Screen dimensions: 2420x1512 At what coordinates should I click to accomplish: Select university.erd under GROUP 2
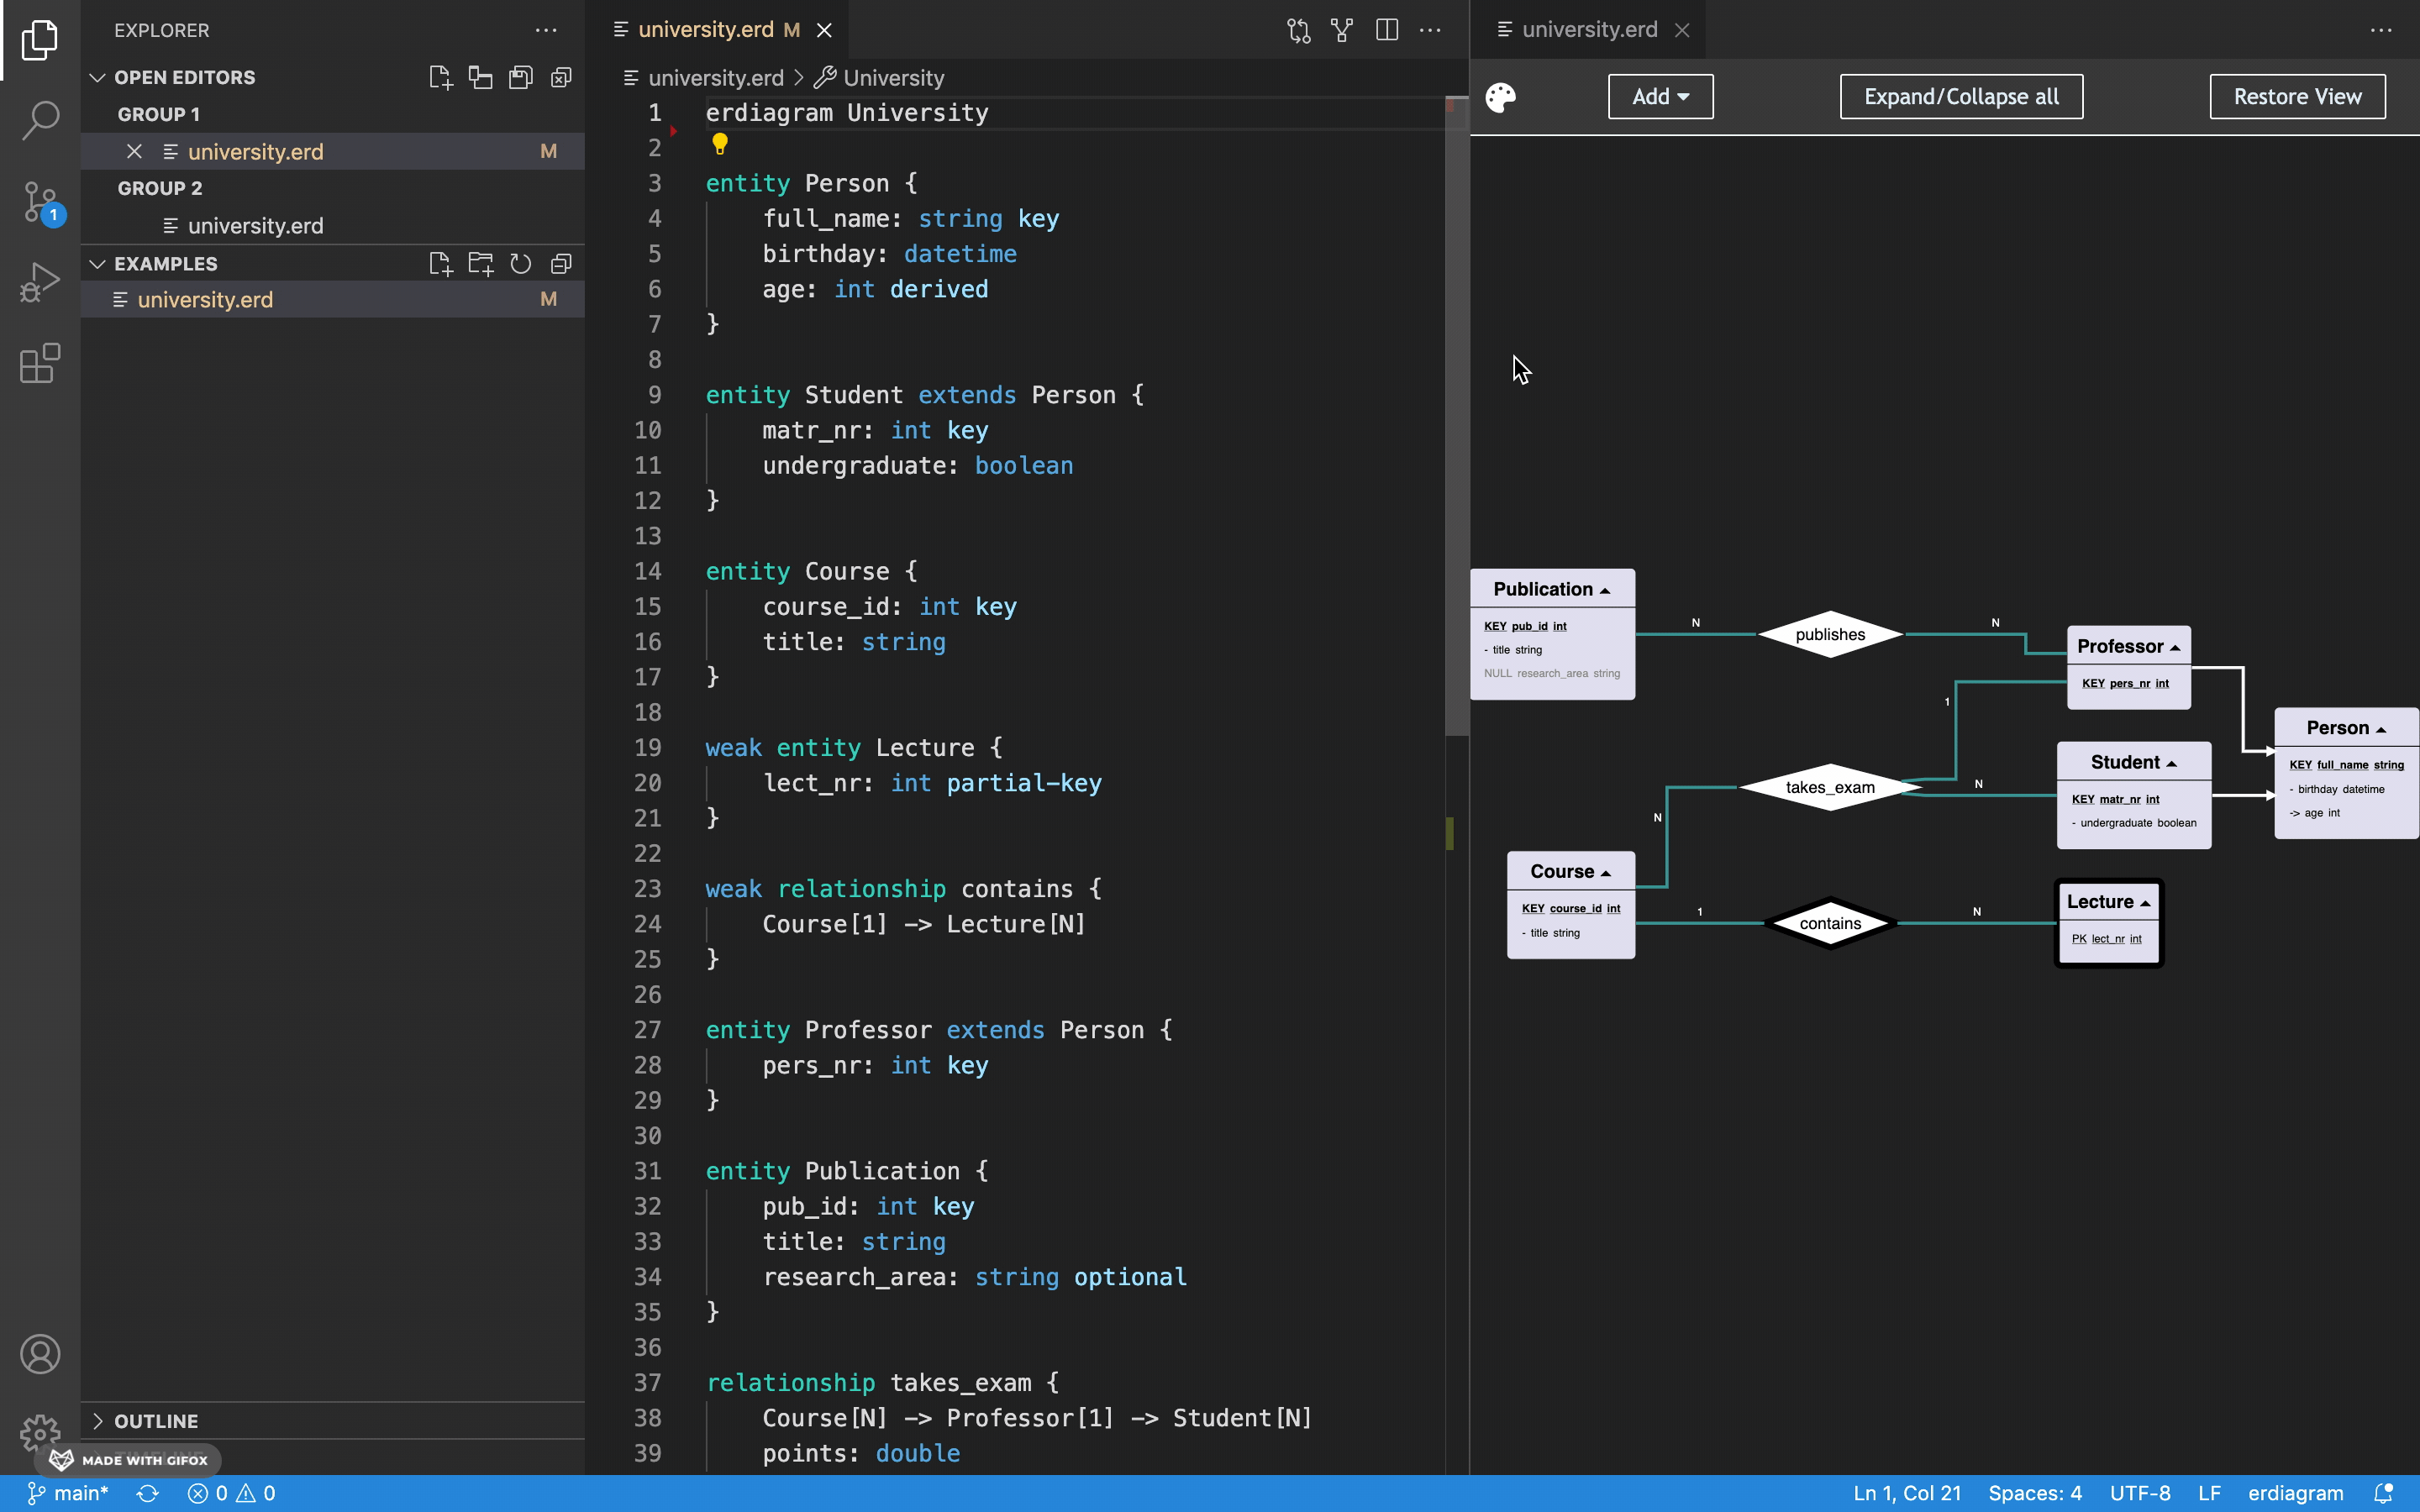coord(255,226)
